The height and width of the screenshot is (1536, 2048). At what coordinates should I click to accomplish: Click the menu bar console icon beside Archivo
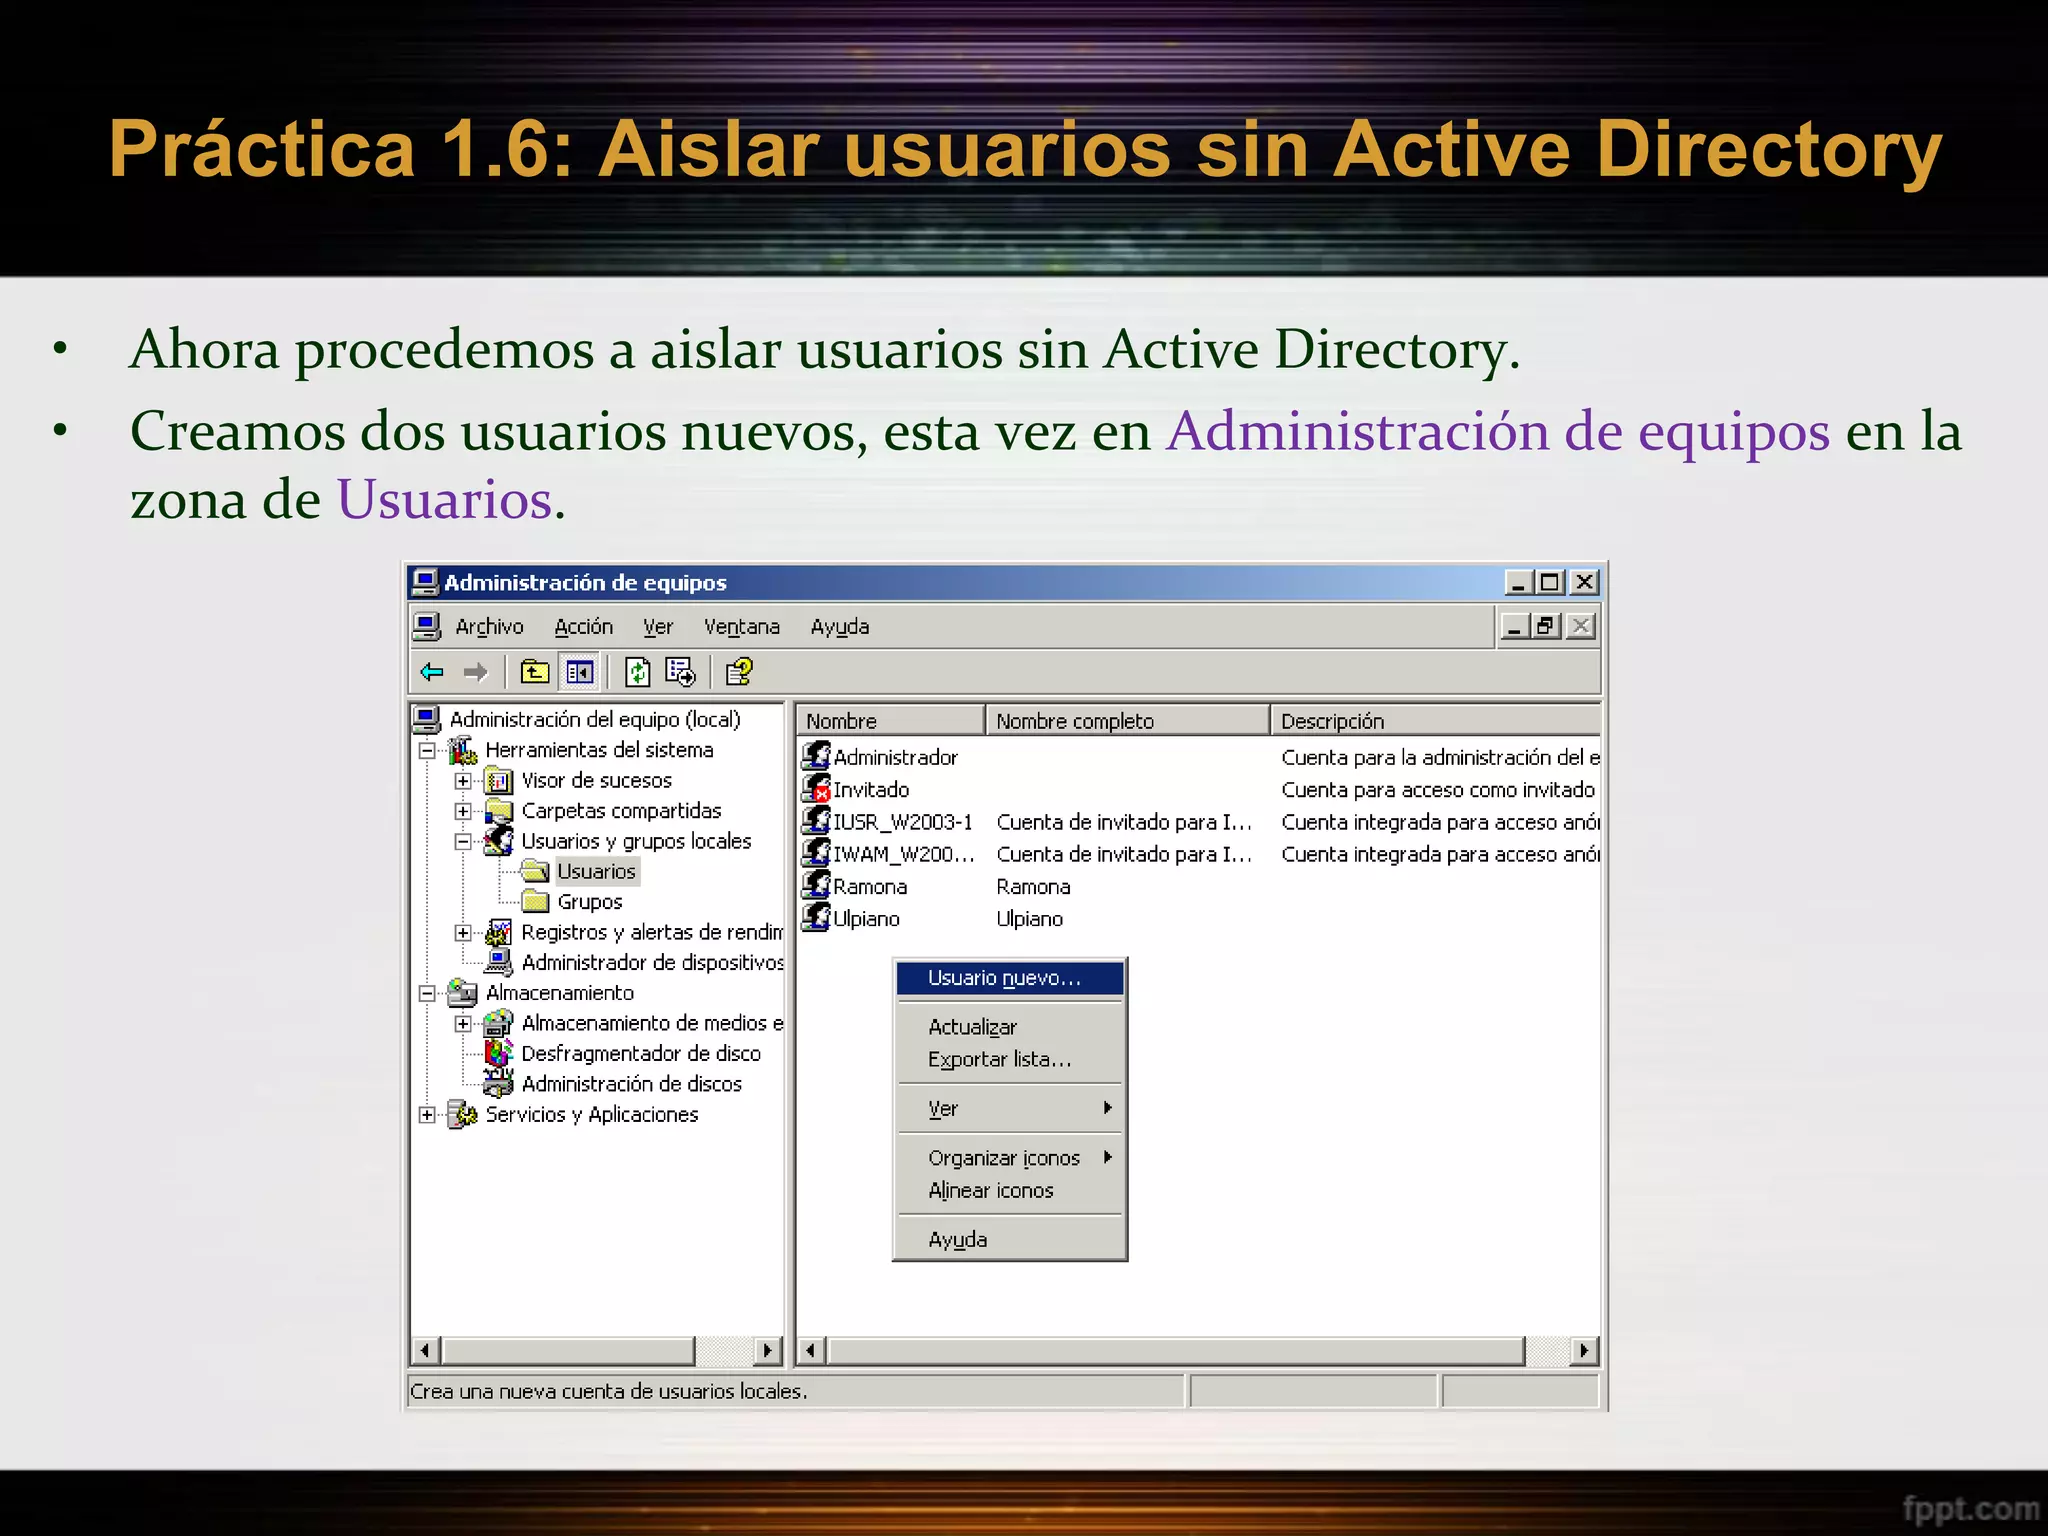click(427, 626)
